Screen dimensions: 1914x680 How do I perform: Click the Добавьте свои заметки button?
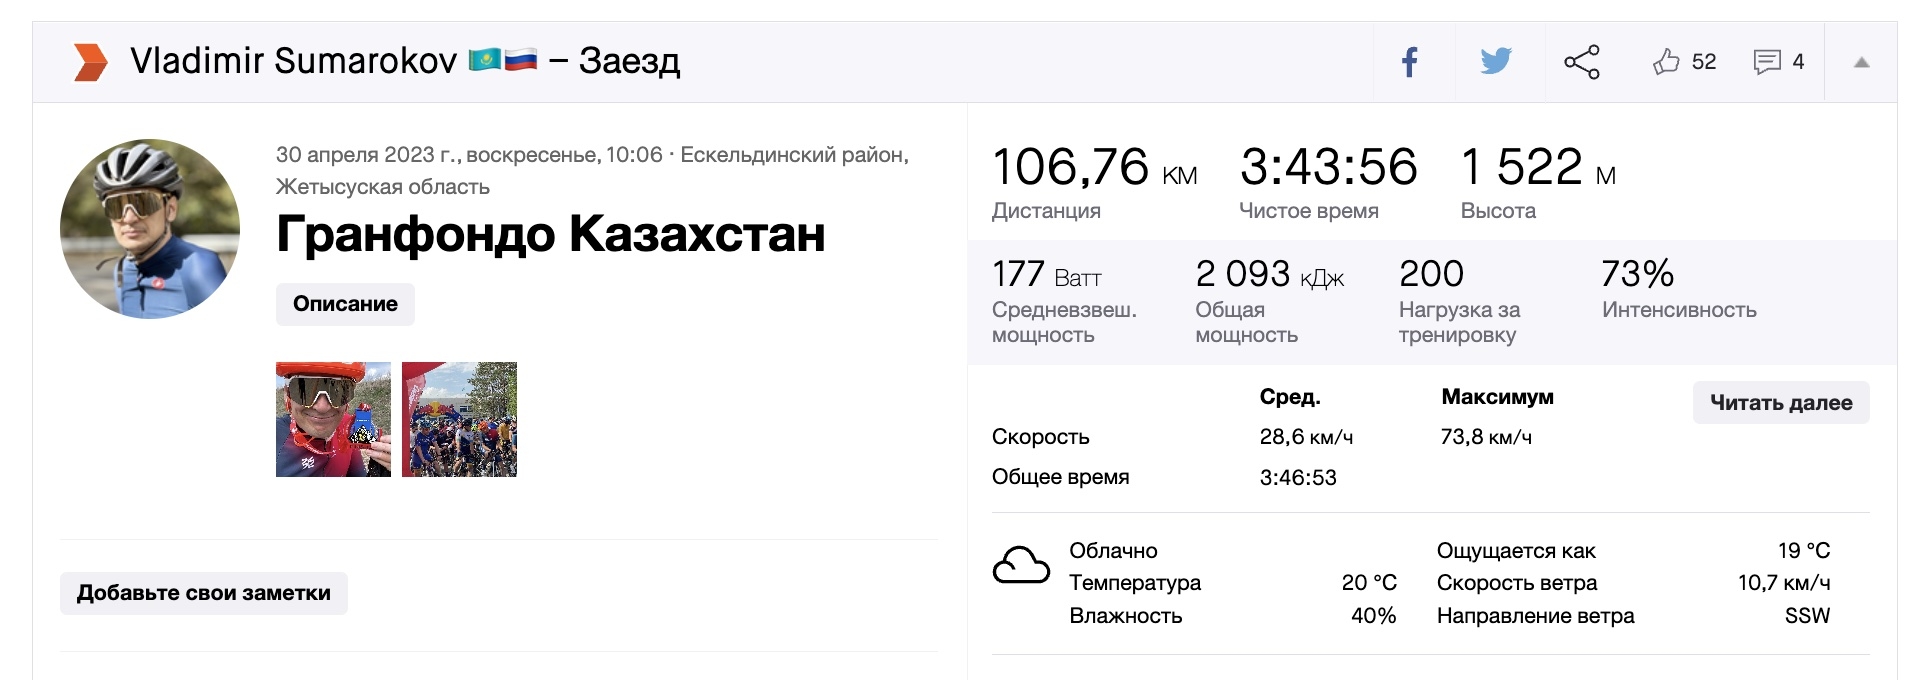(x=204, y=593)
